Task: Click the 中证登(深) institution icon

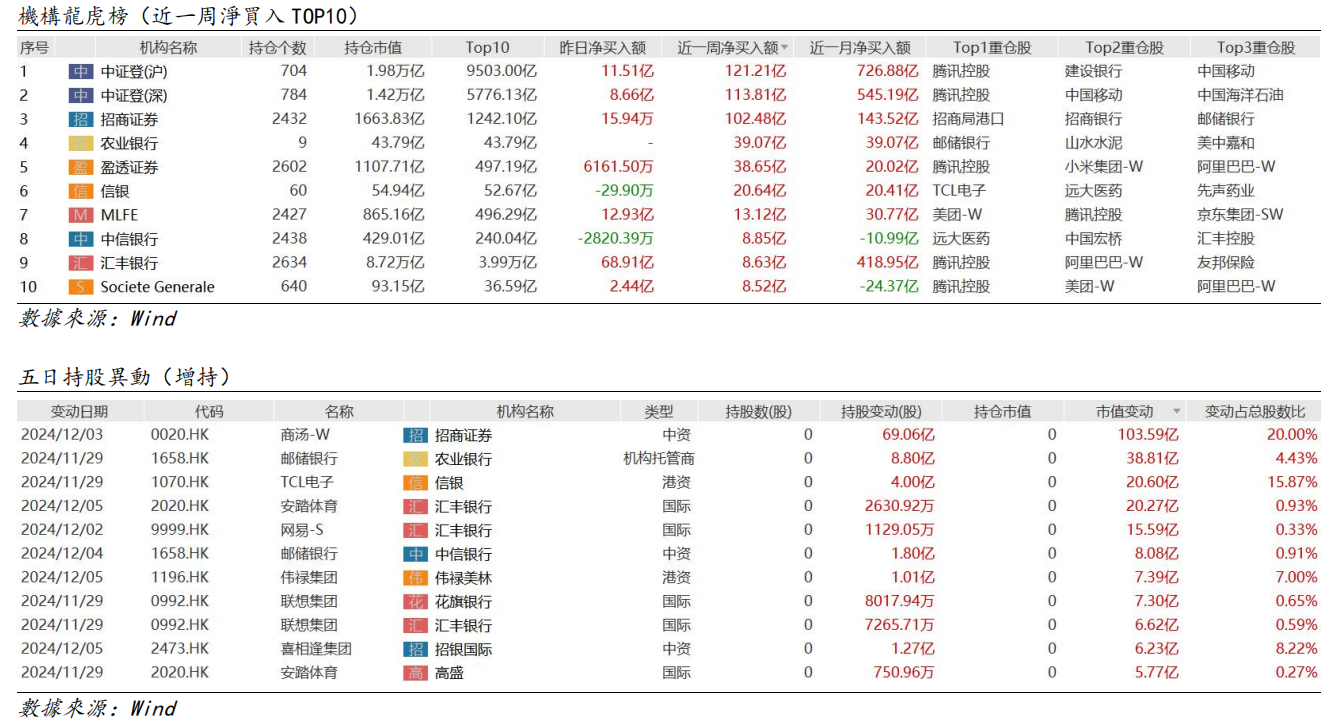Action: click(80, 95)
